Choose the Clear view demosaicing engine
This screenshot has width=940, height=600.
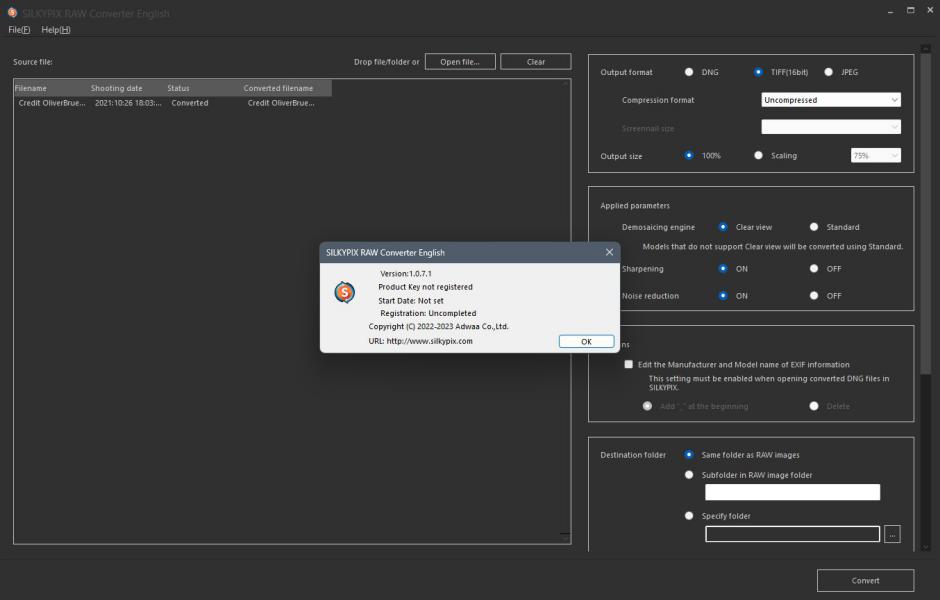(x=723, y=227)
